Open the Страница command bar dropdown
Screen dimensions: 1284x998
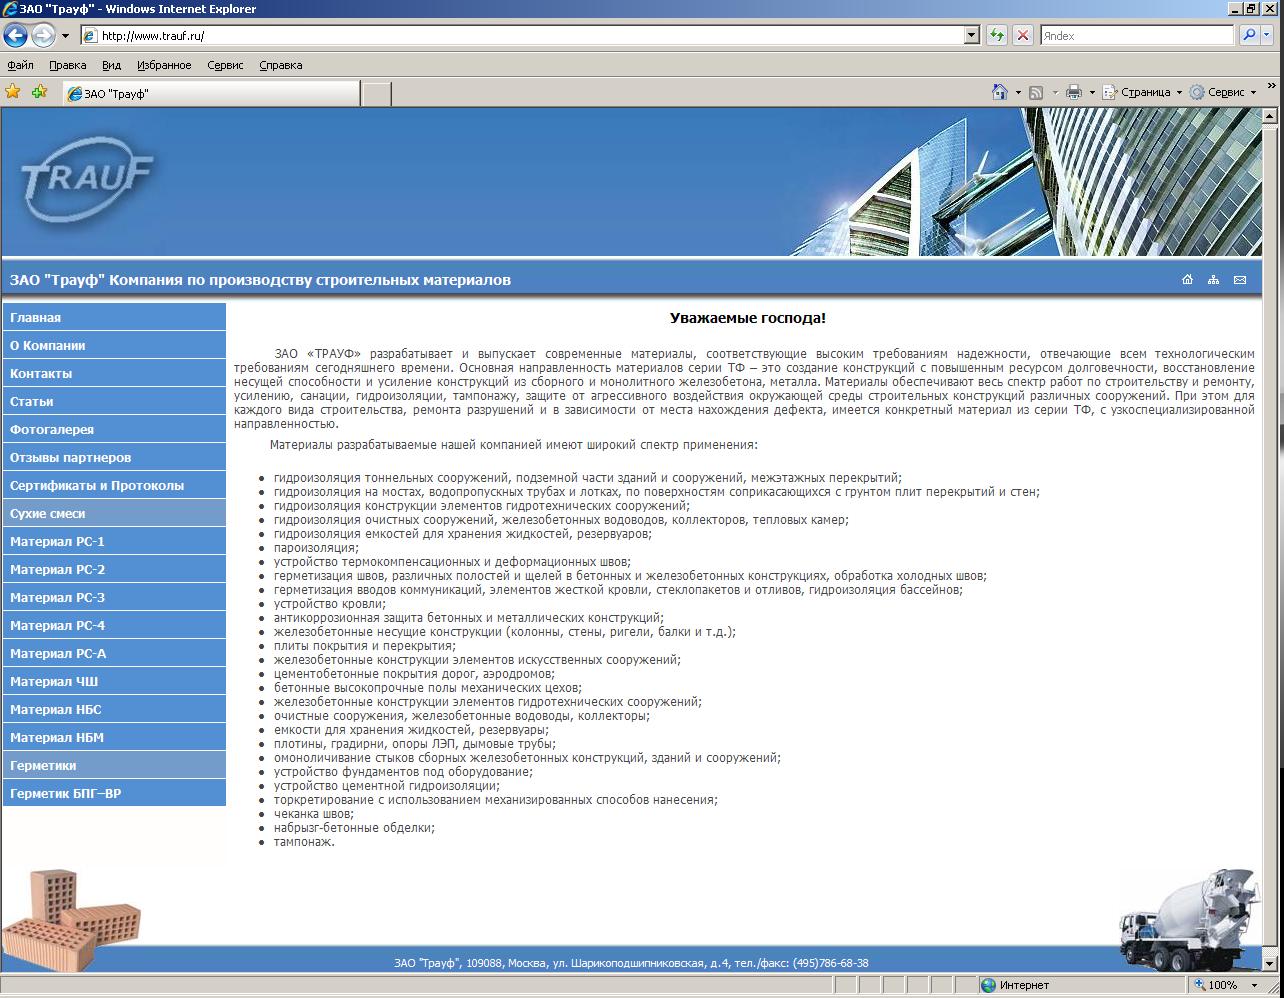click(1142, 92)
